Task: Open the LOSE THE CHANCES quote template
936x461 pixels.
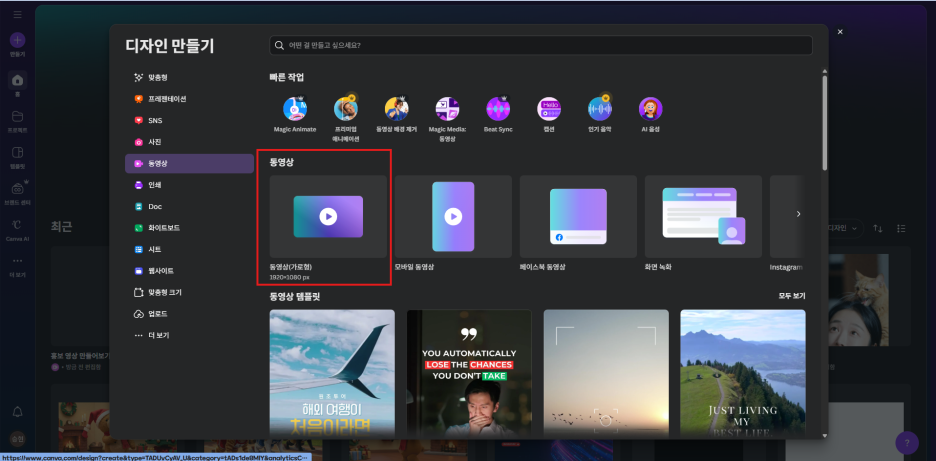Action: 469,373
